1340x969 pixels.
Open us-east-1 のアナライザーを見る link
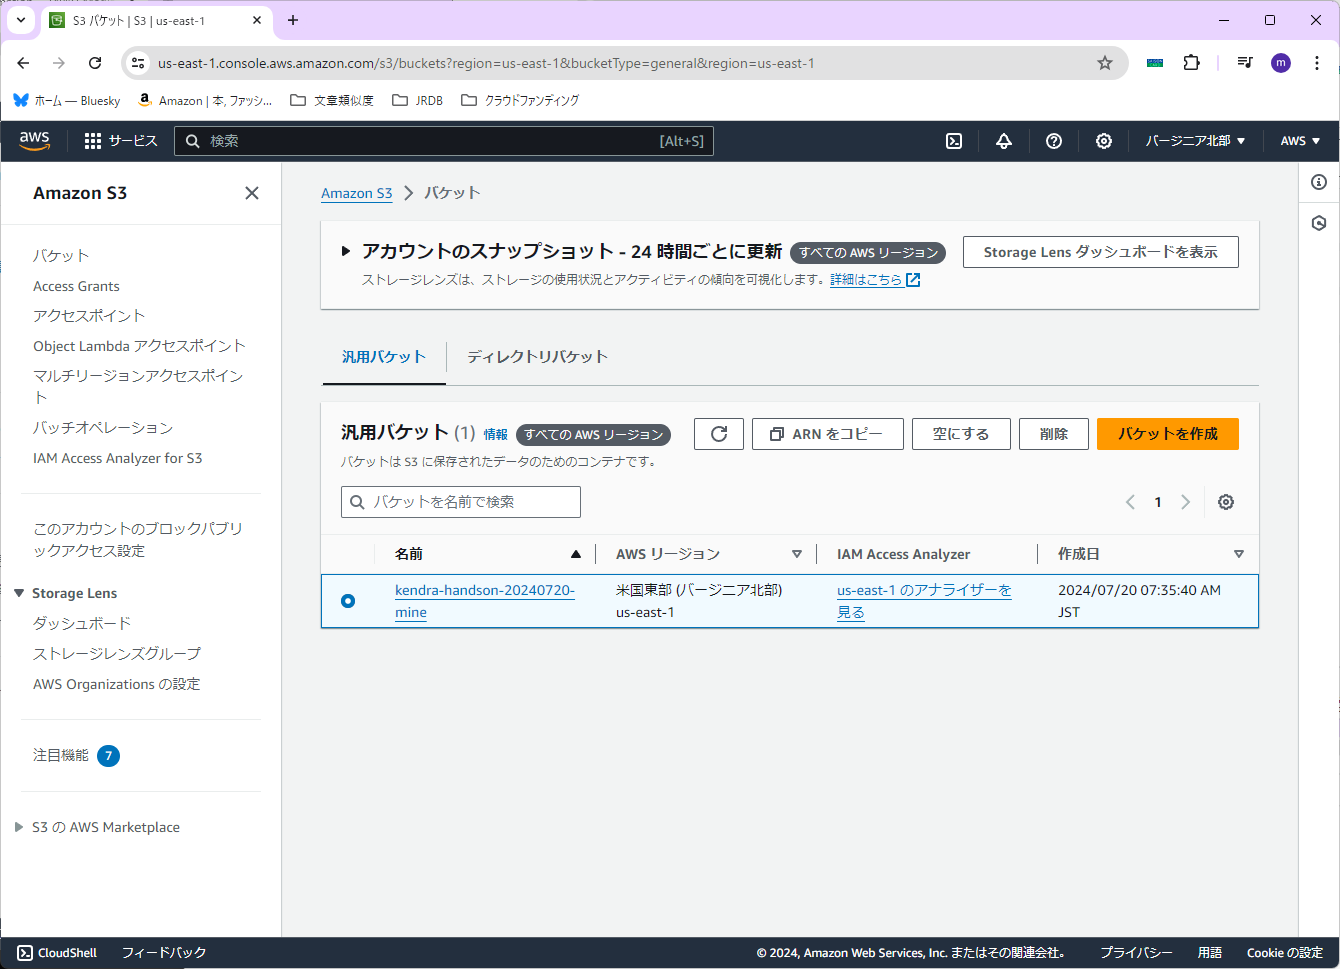click(924, 601)
